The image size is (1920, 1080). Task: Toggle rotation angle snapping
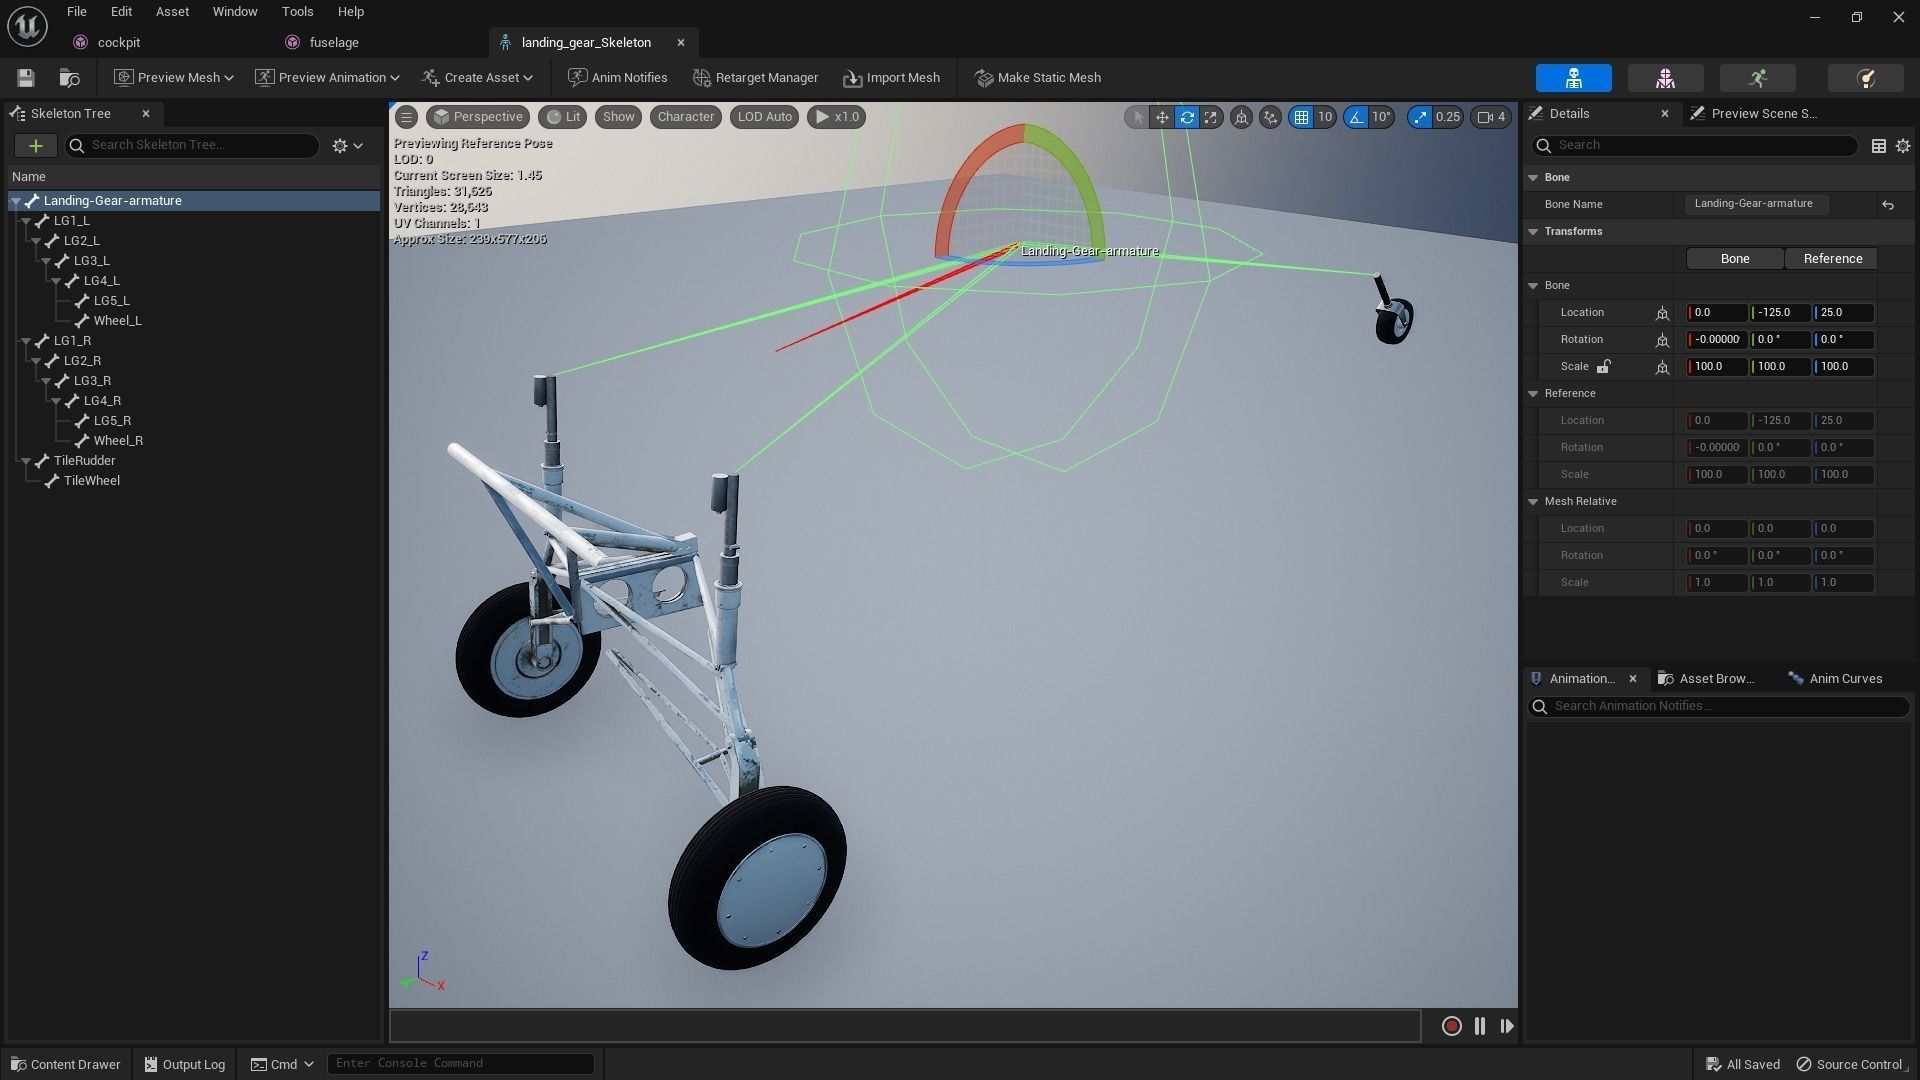click(1356, 117)
